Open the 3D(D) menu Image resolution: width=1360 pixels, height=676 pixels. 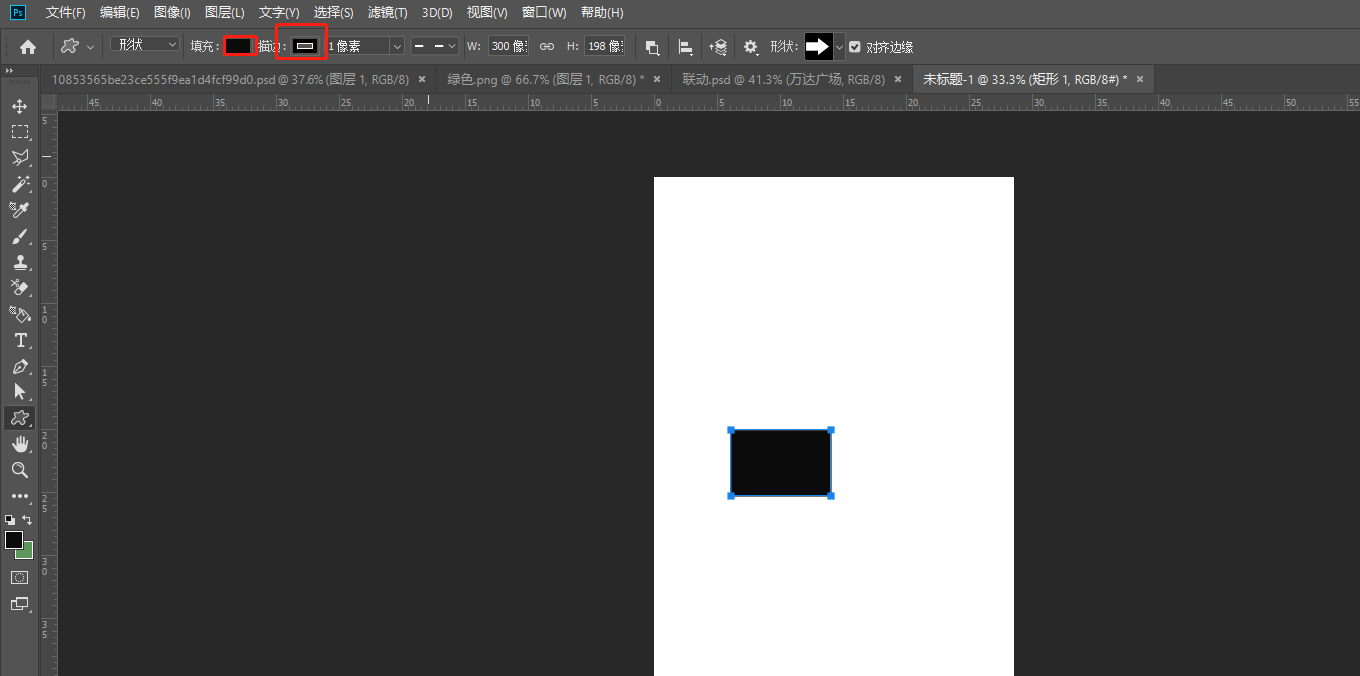click(x=437, y=12)
